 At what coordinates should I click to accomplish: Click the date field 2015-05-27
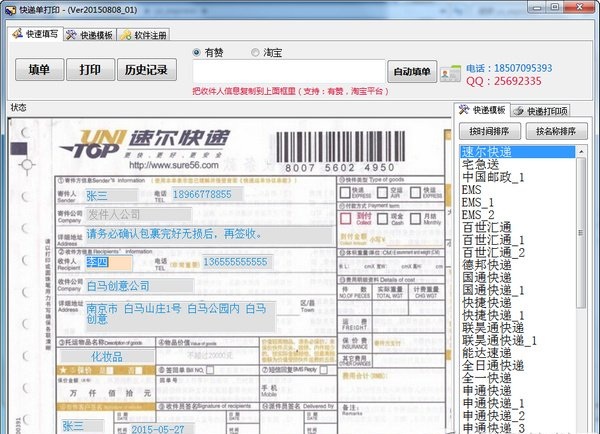coord(161,429)
